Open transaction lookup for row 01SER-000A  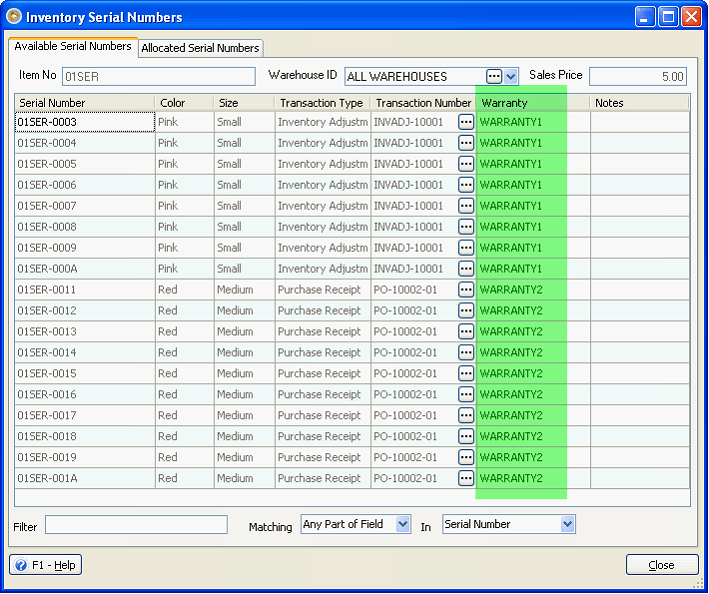point(466,269)
